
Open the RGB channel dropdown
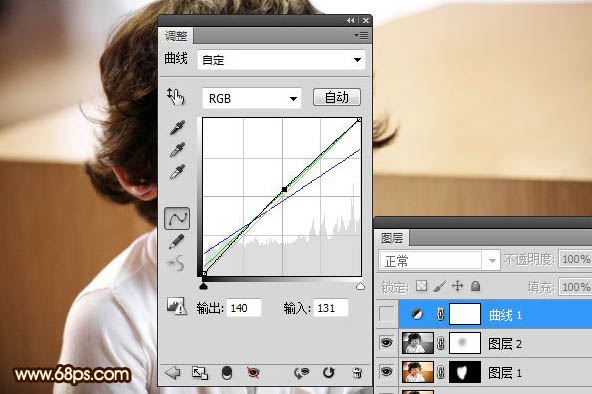pos(251,98)
